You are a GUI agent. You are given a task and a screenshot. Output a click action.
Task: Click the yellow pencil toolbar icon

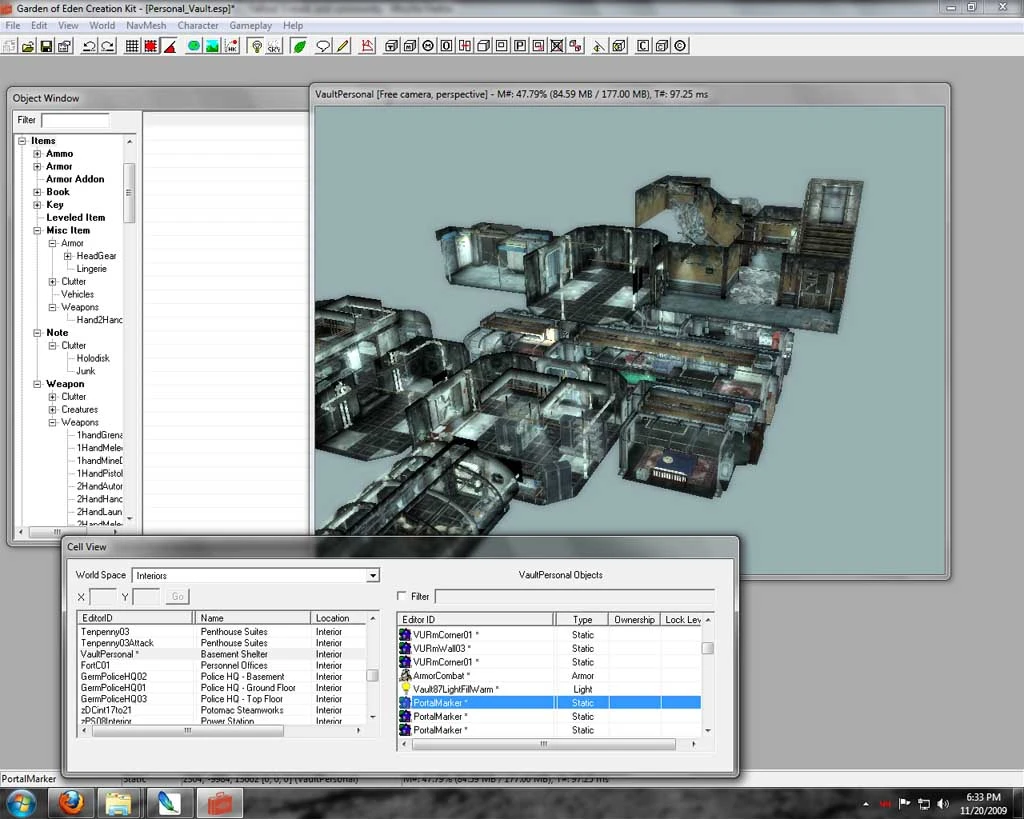click(x=343, y=46)
